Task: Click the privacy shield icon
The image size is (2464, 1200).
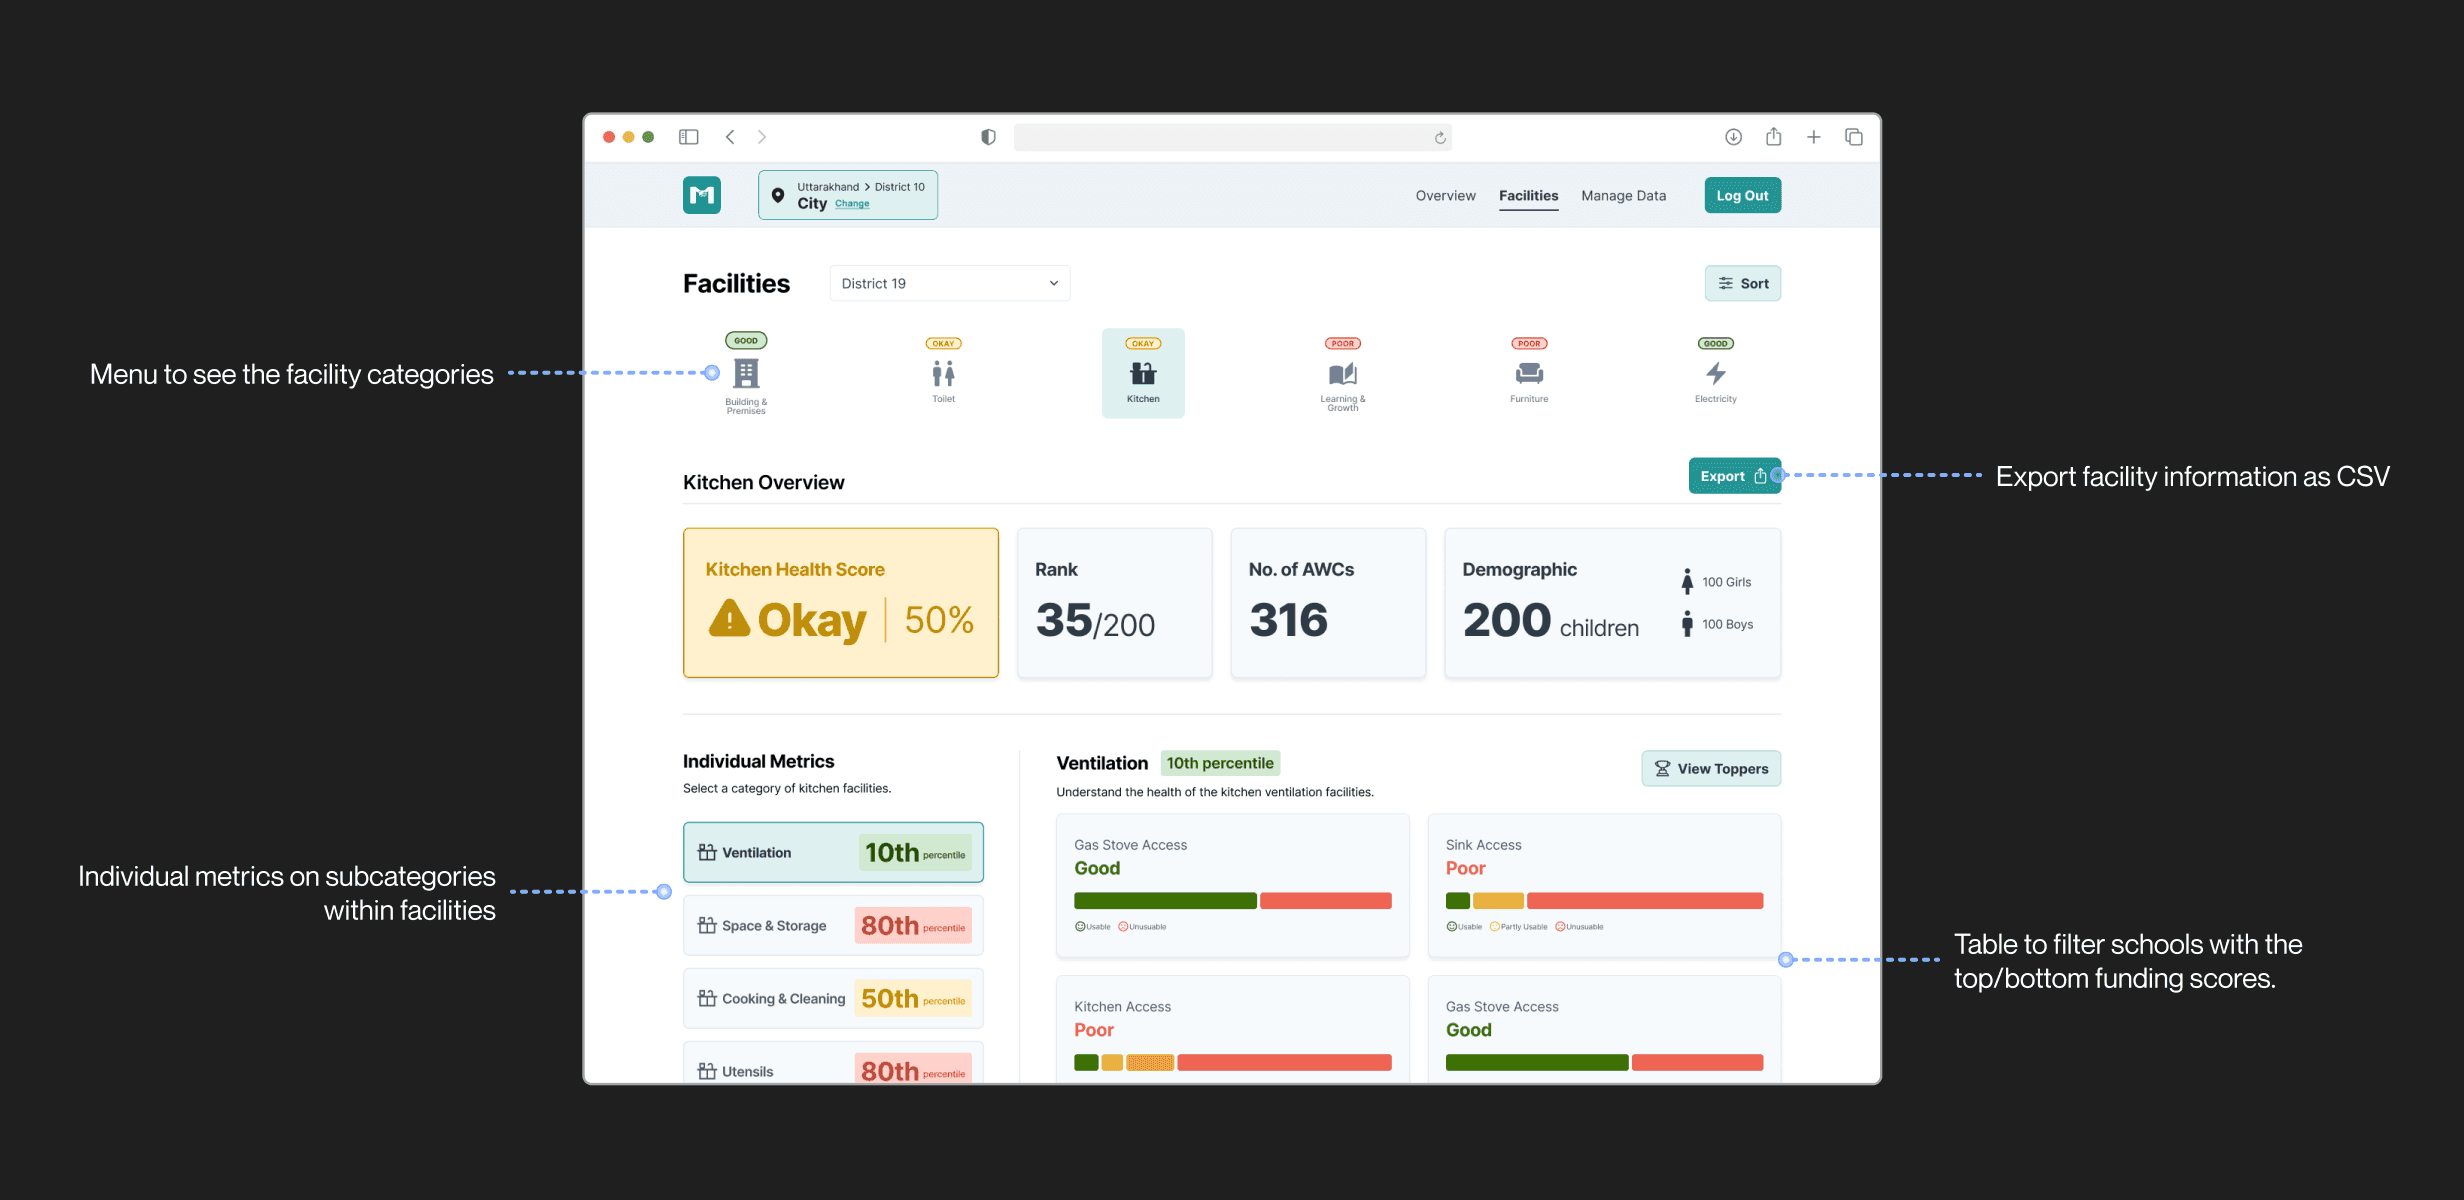Action: click(988, 137)
